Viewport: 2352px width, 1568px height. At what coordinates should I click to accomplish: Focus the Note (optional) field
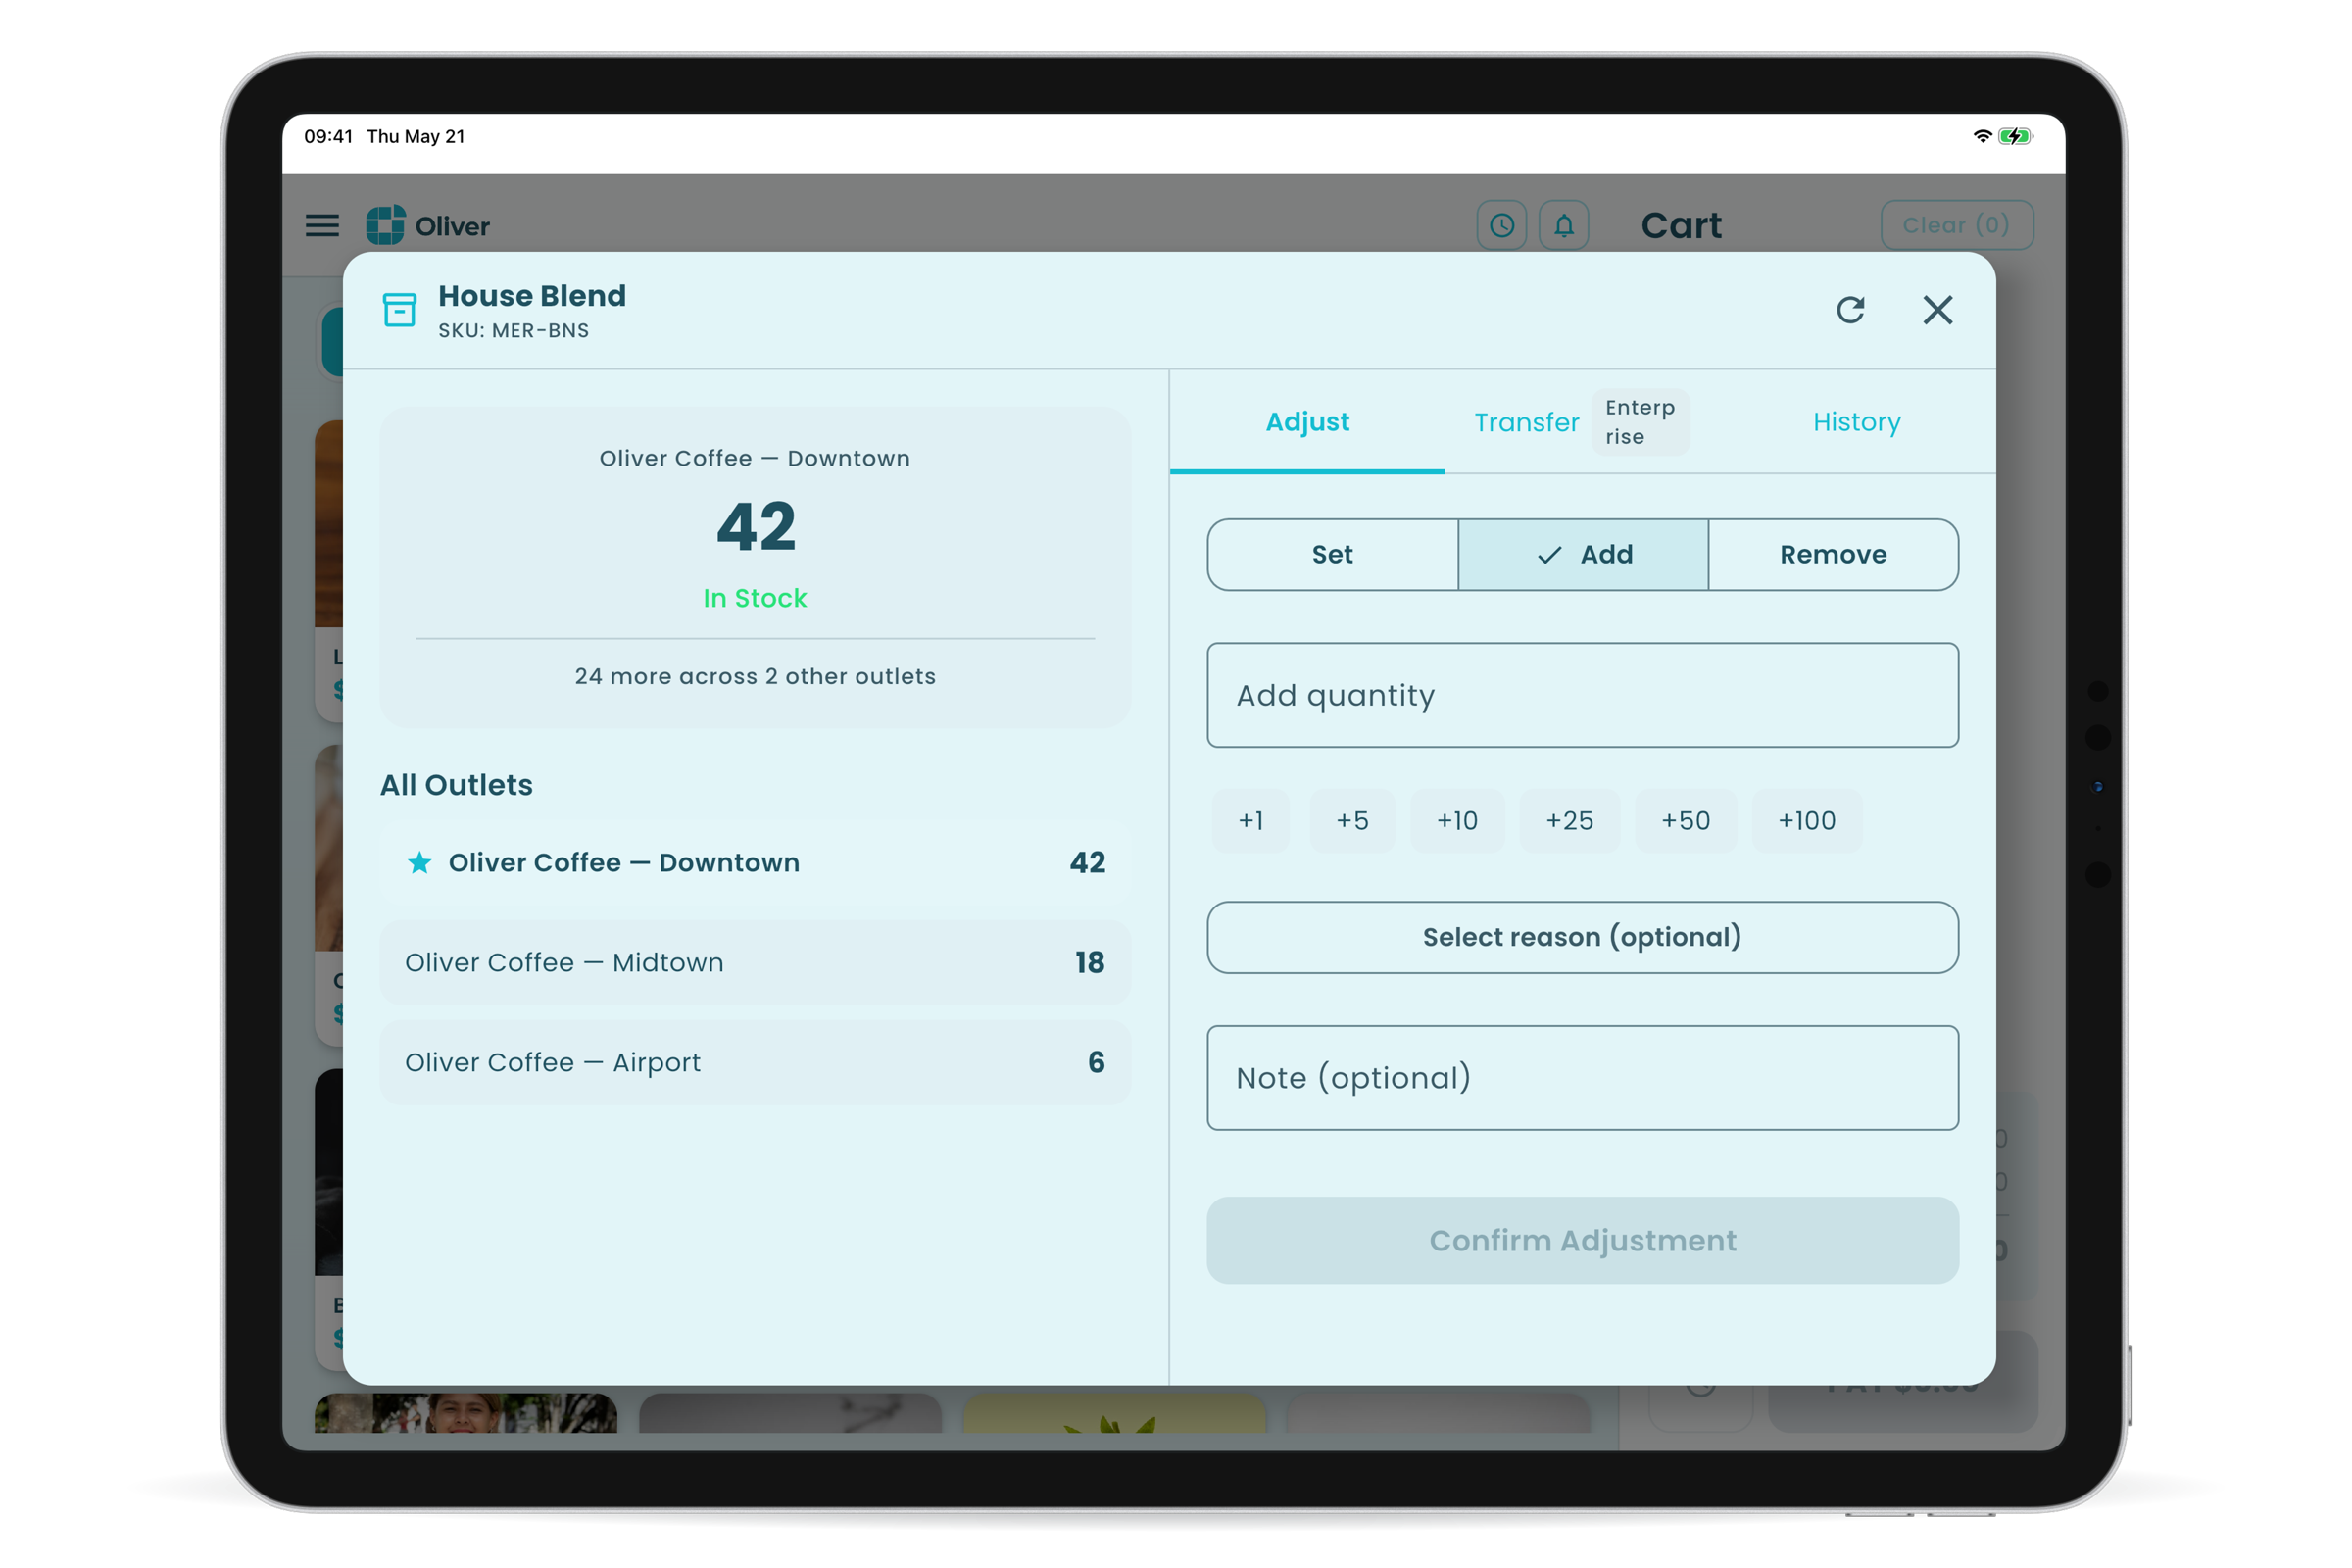pos(1582,1078)
